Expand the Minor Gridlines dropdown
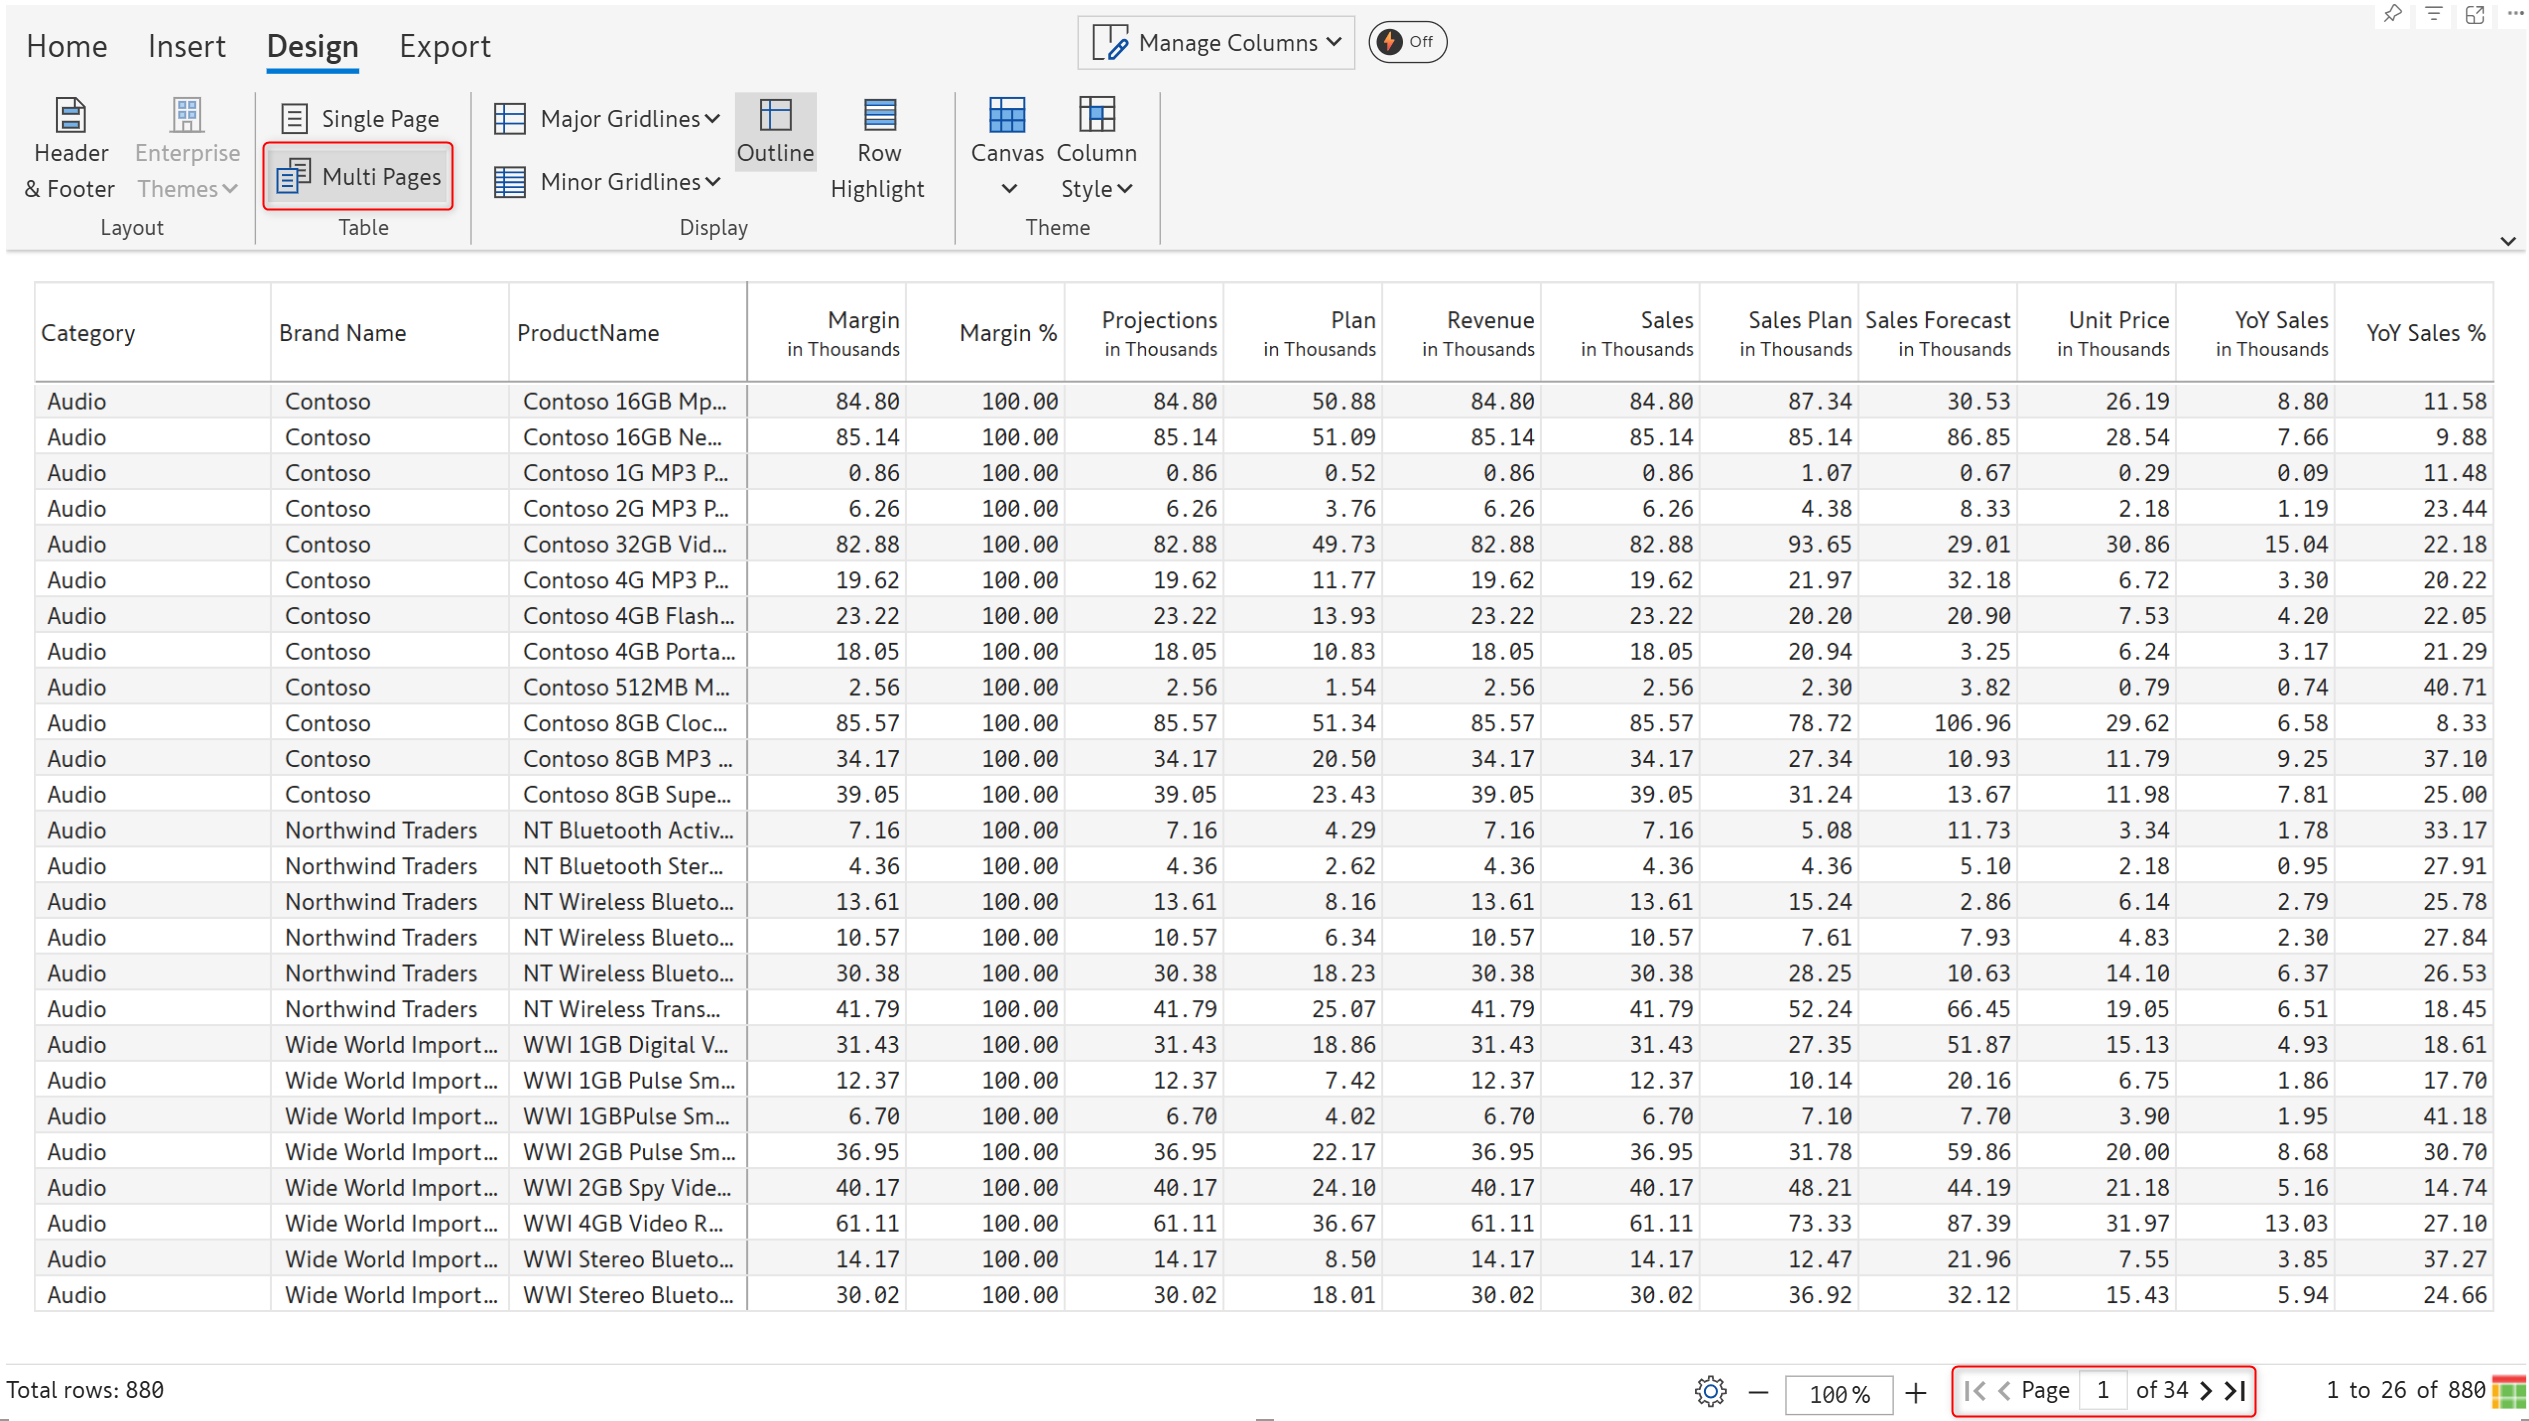 tap(608, 181)
